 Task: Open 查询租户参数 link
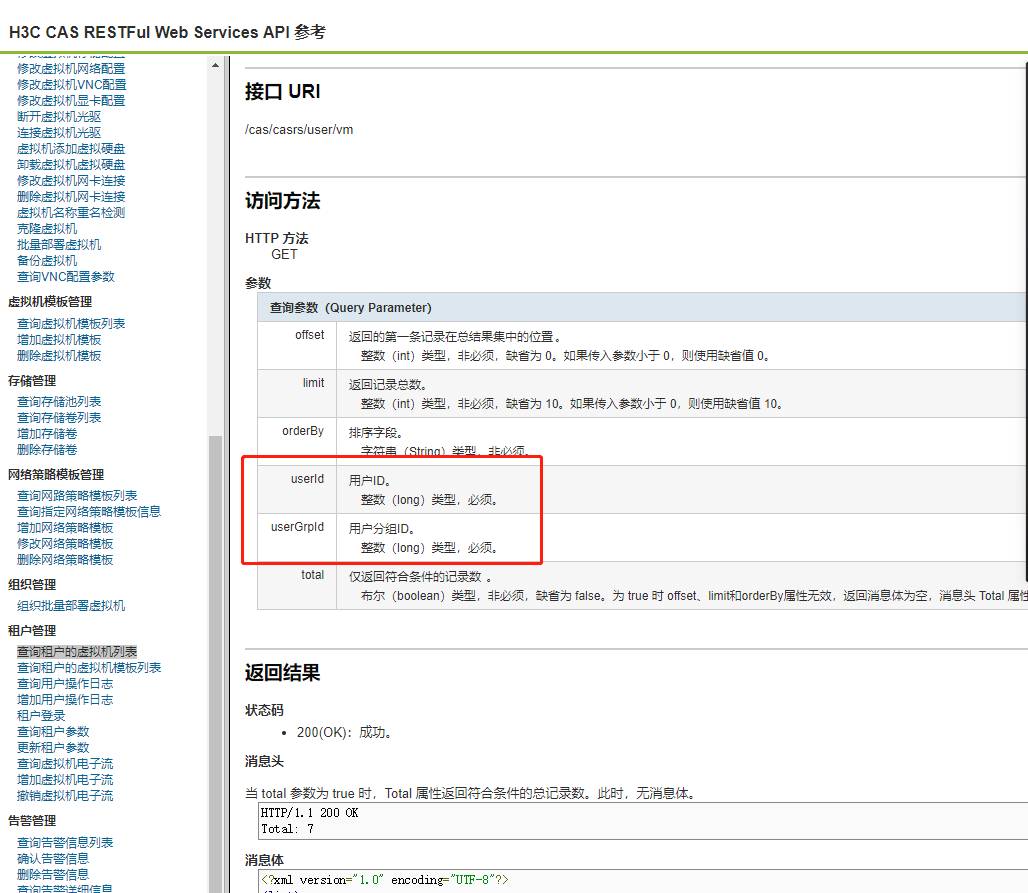pyautogui.click(x=53, y=732)
